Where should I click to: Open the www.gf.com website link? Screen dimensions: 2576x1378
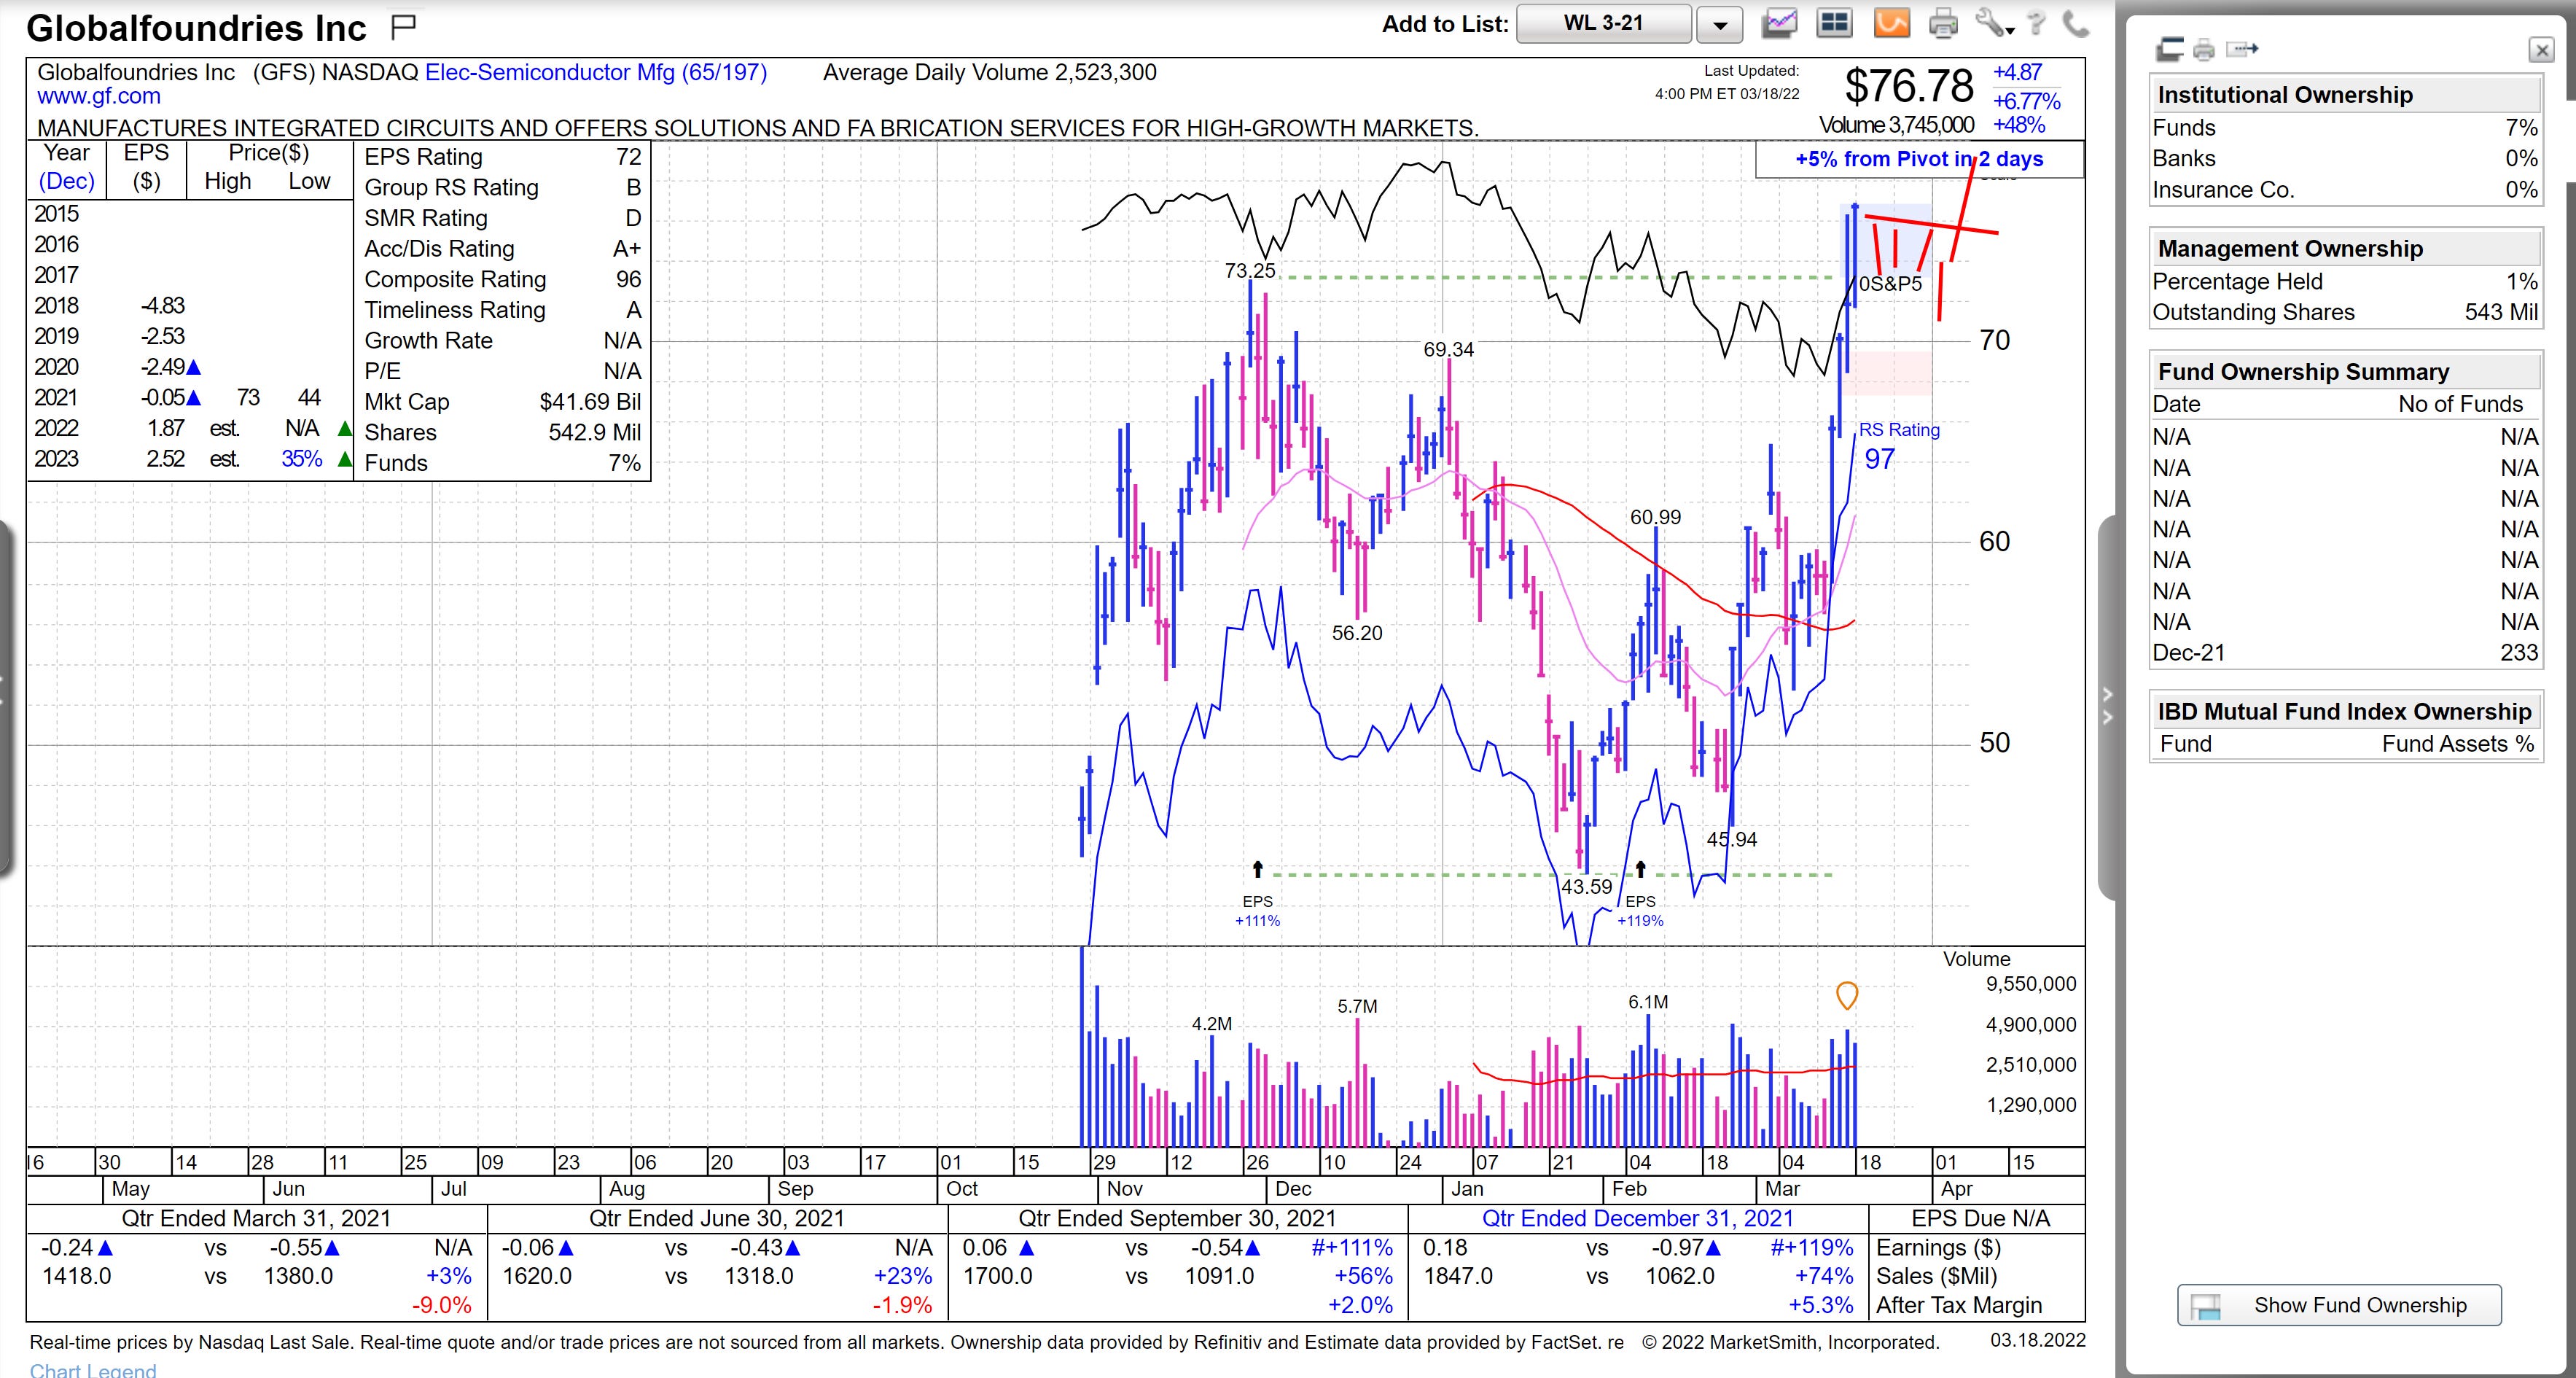[99, 97]
